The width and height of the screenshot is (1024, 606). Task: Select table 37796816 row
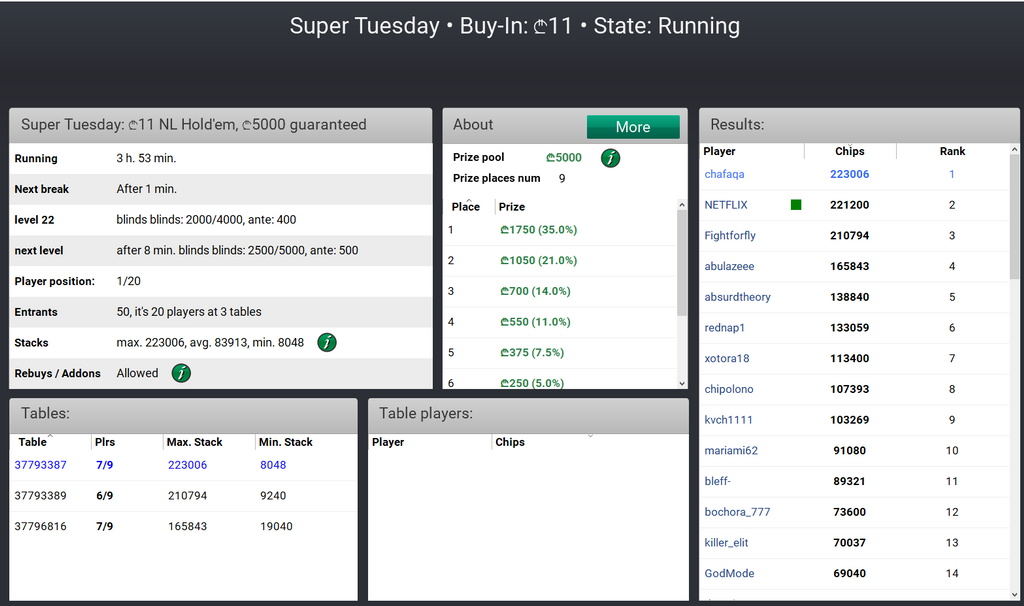(184, 526)
